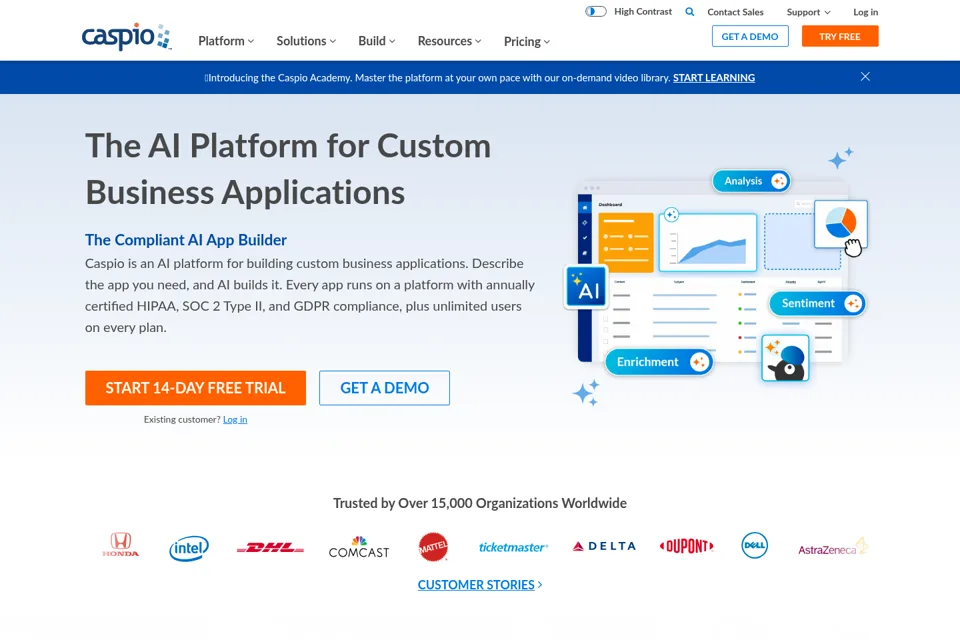Open CUSTOMER STORIES link
Screen dimensions: 960x640
479,585
